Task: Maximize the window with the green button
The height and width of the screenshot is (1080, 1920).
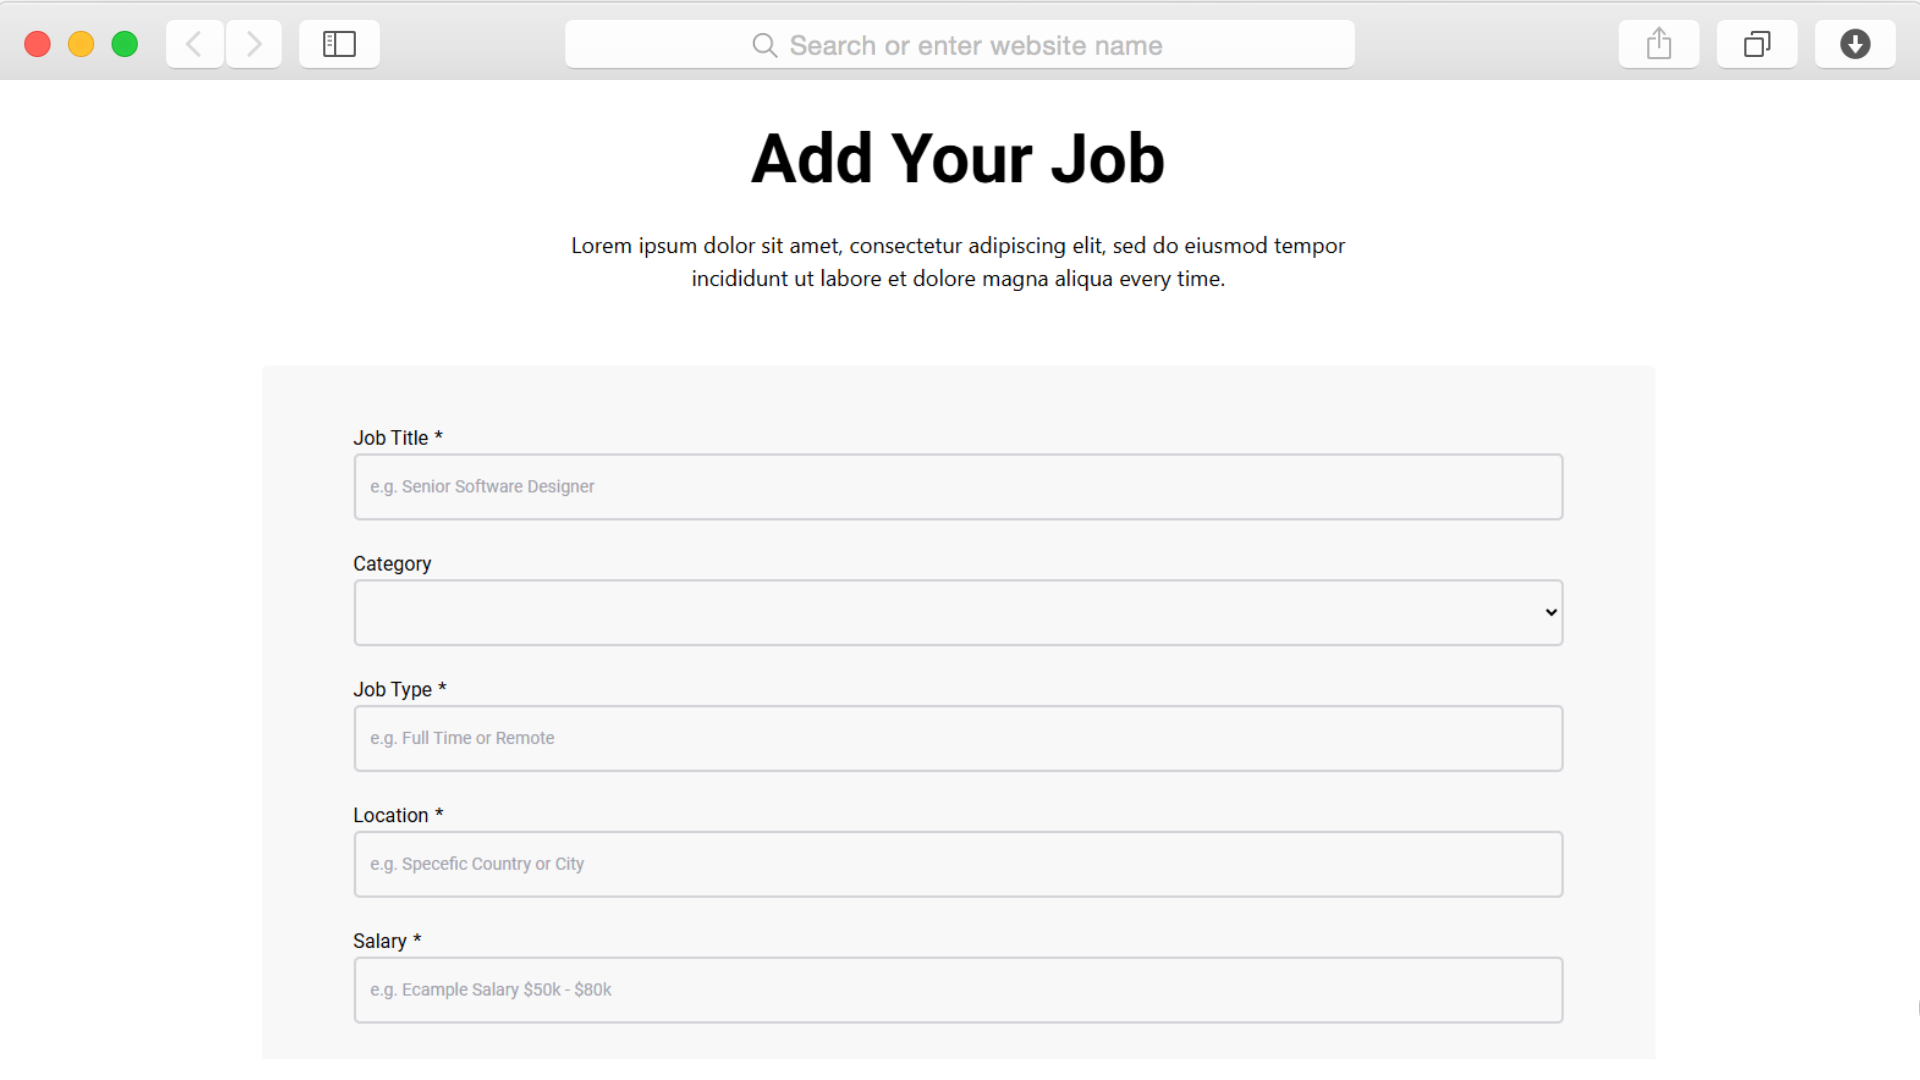Action: coord(125,44)
